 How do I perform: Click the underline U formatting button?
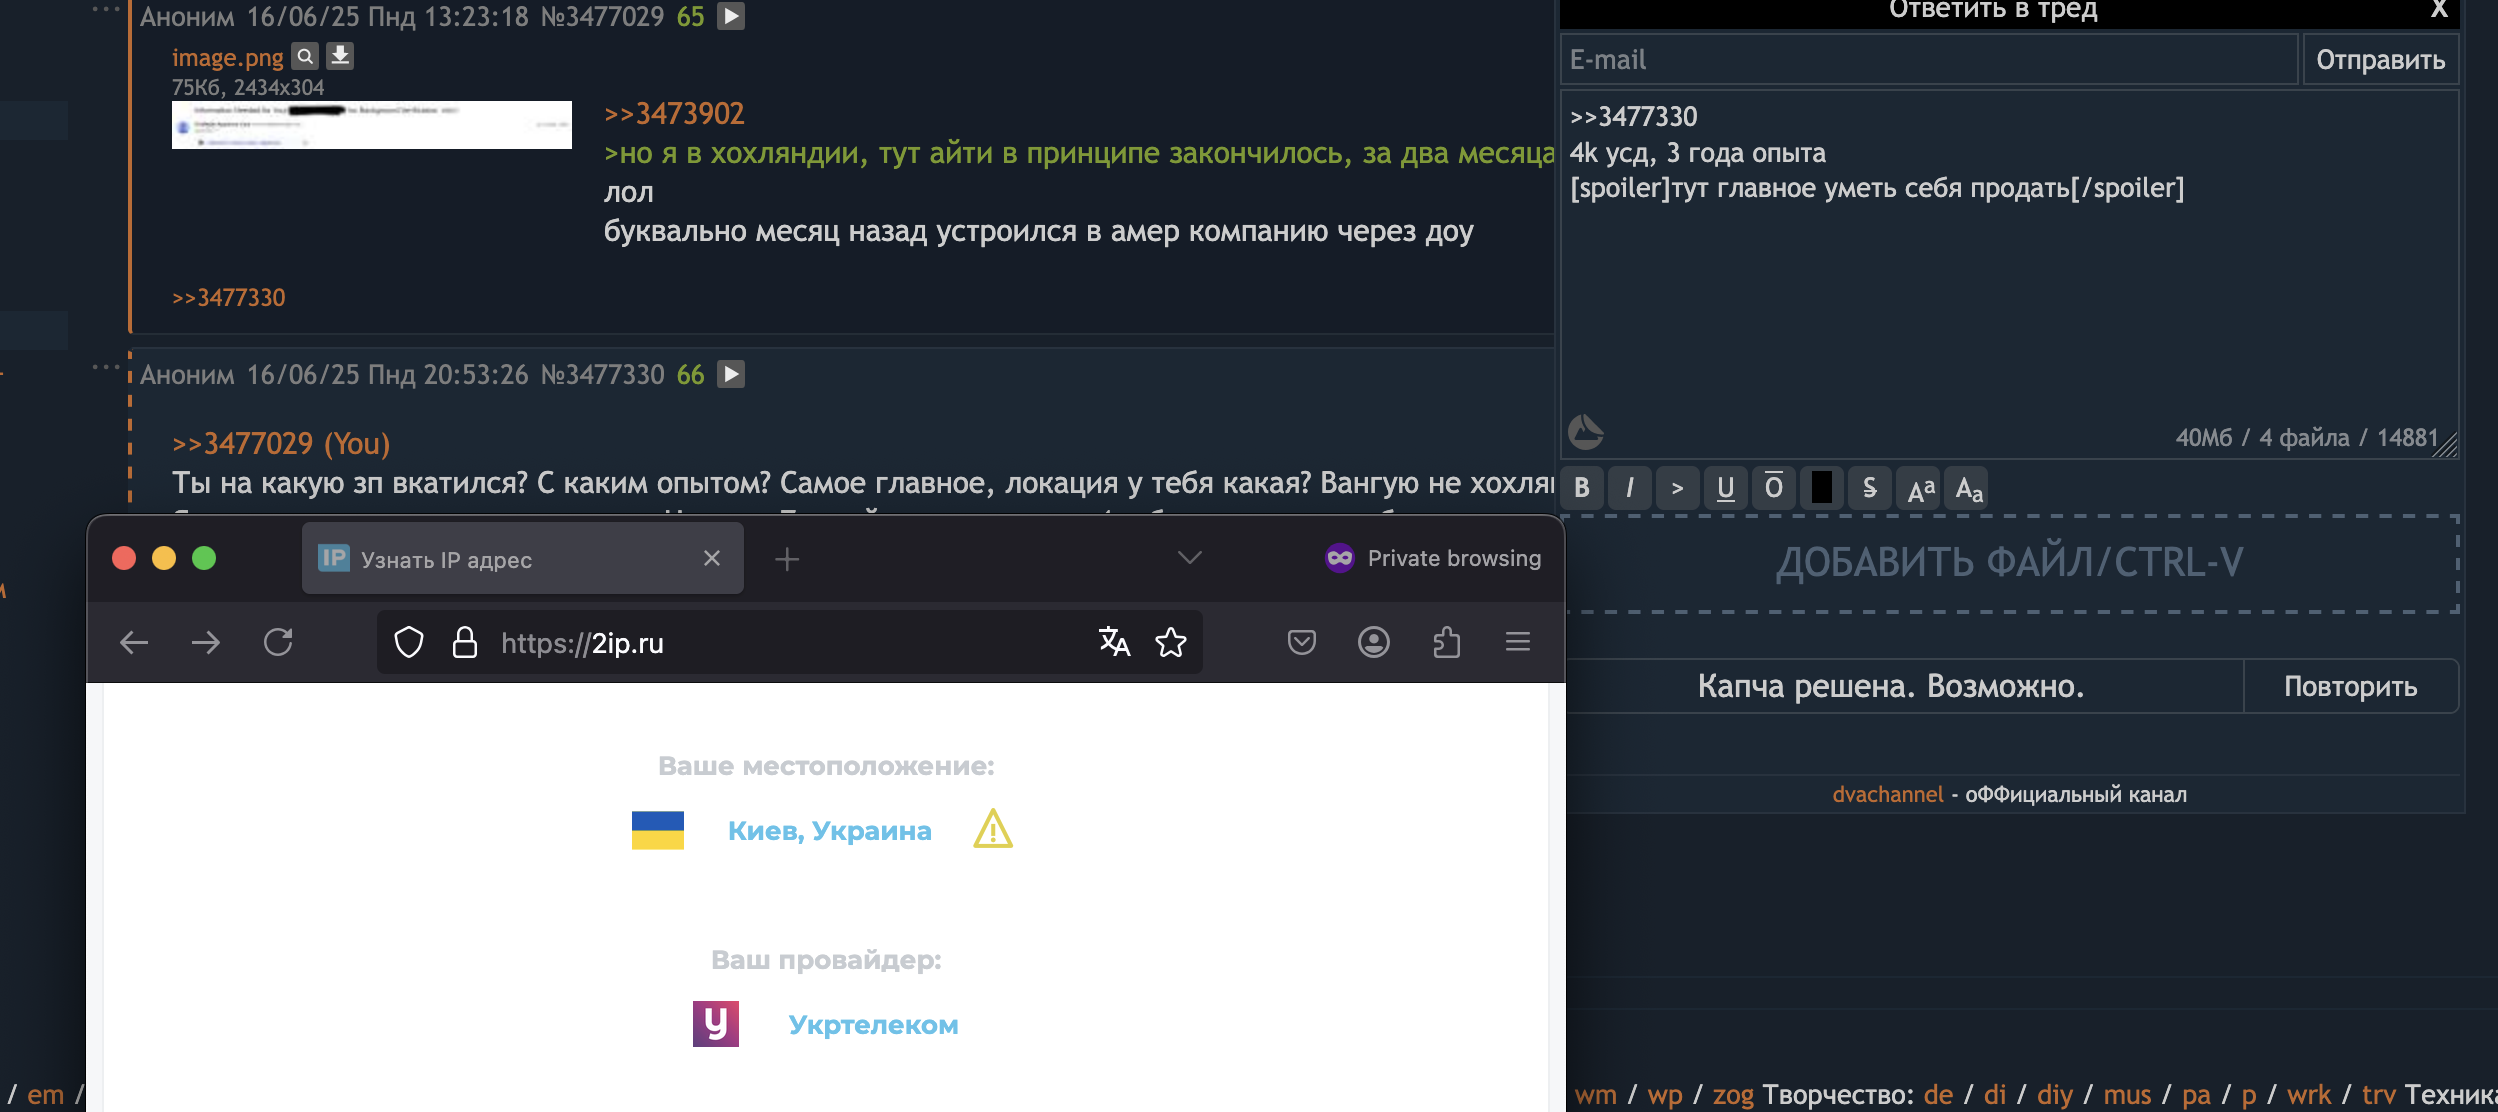pyautogui.click(x=1725, y=488)
